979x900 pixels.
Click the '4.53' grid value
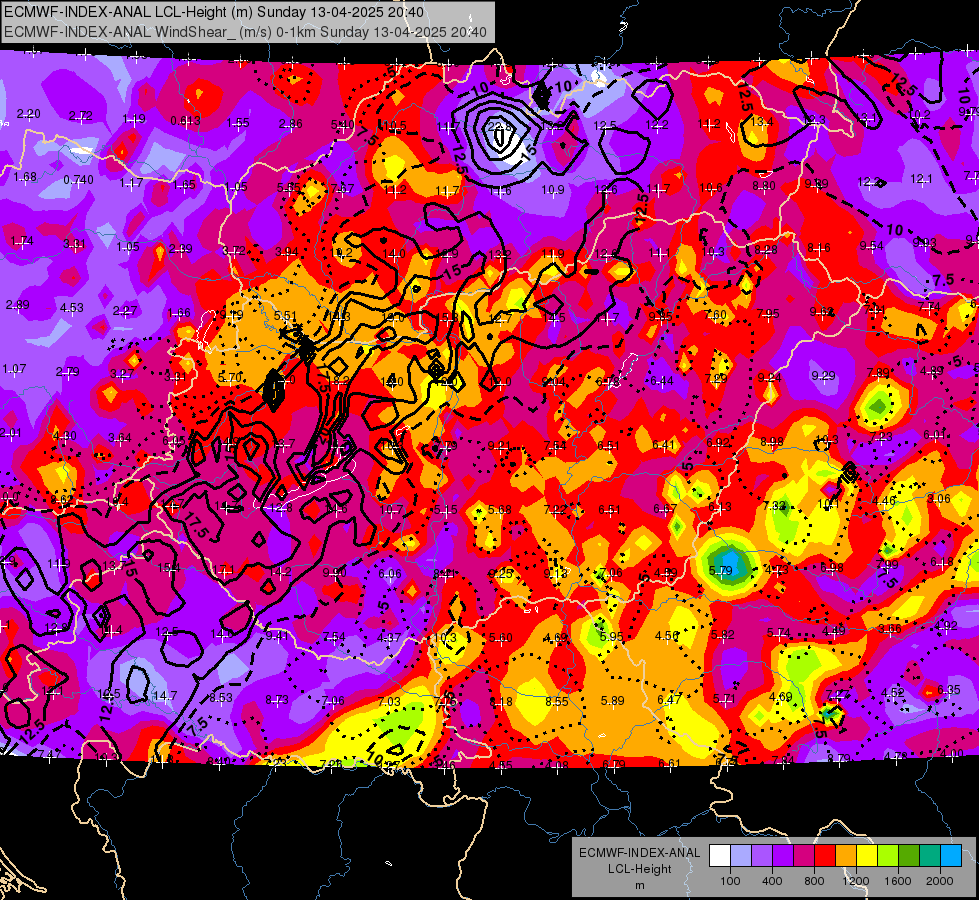[72, 307]
